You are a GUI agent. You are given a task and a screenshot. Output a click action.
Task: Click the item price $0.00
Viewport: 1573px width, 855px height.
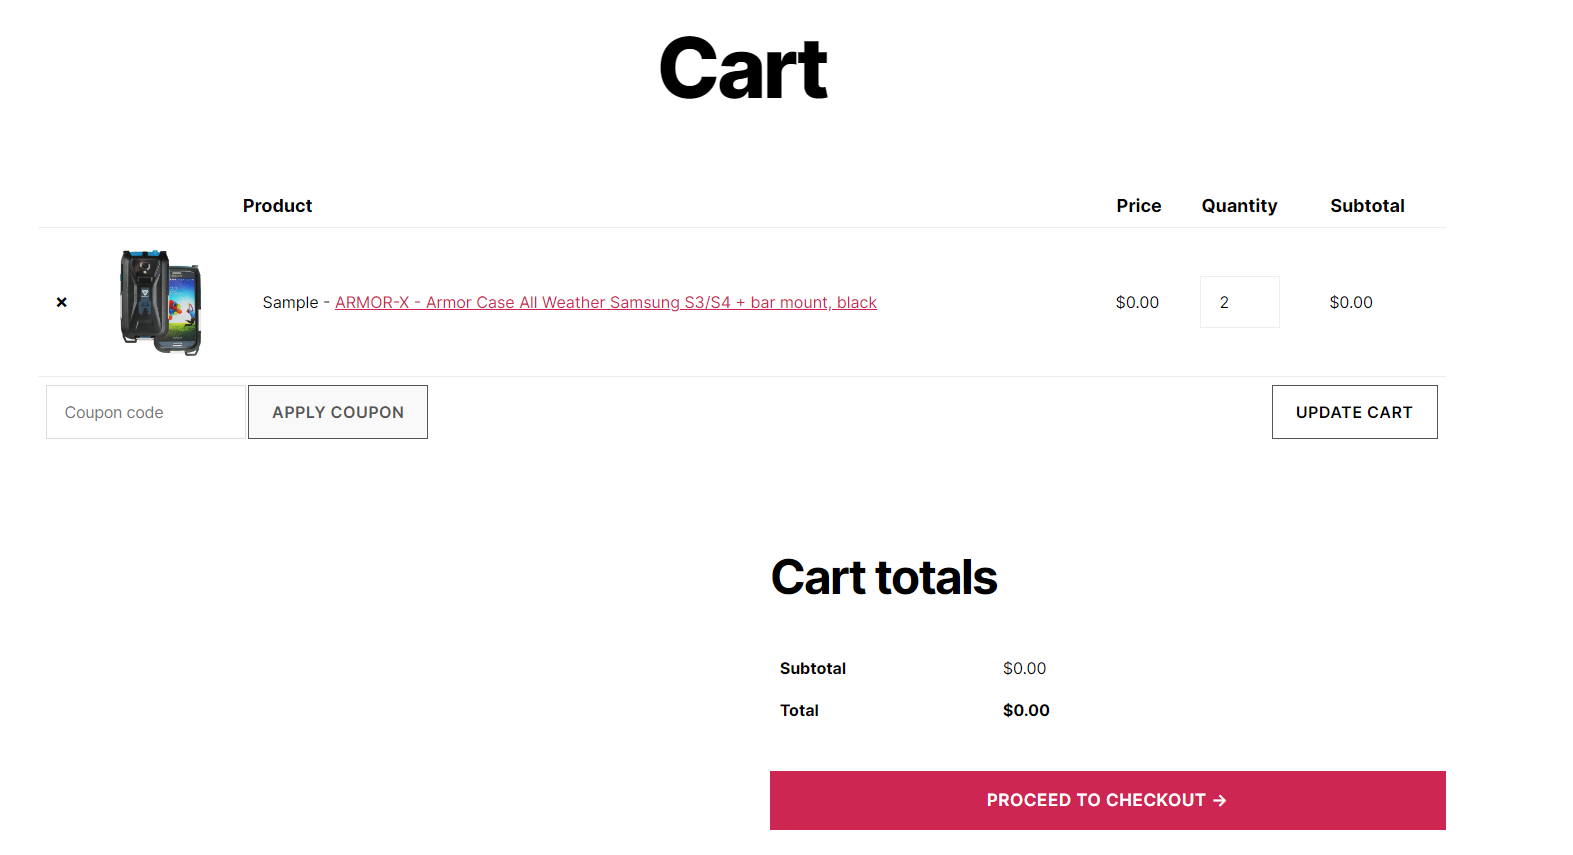pos(1137,302)
